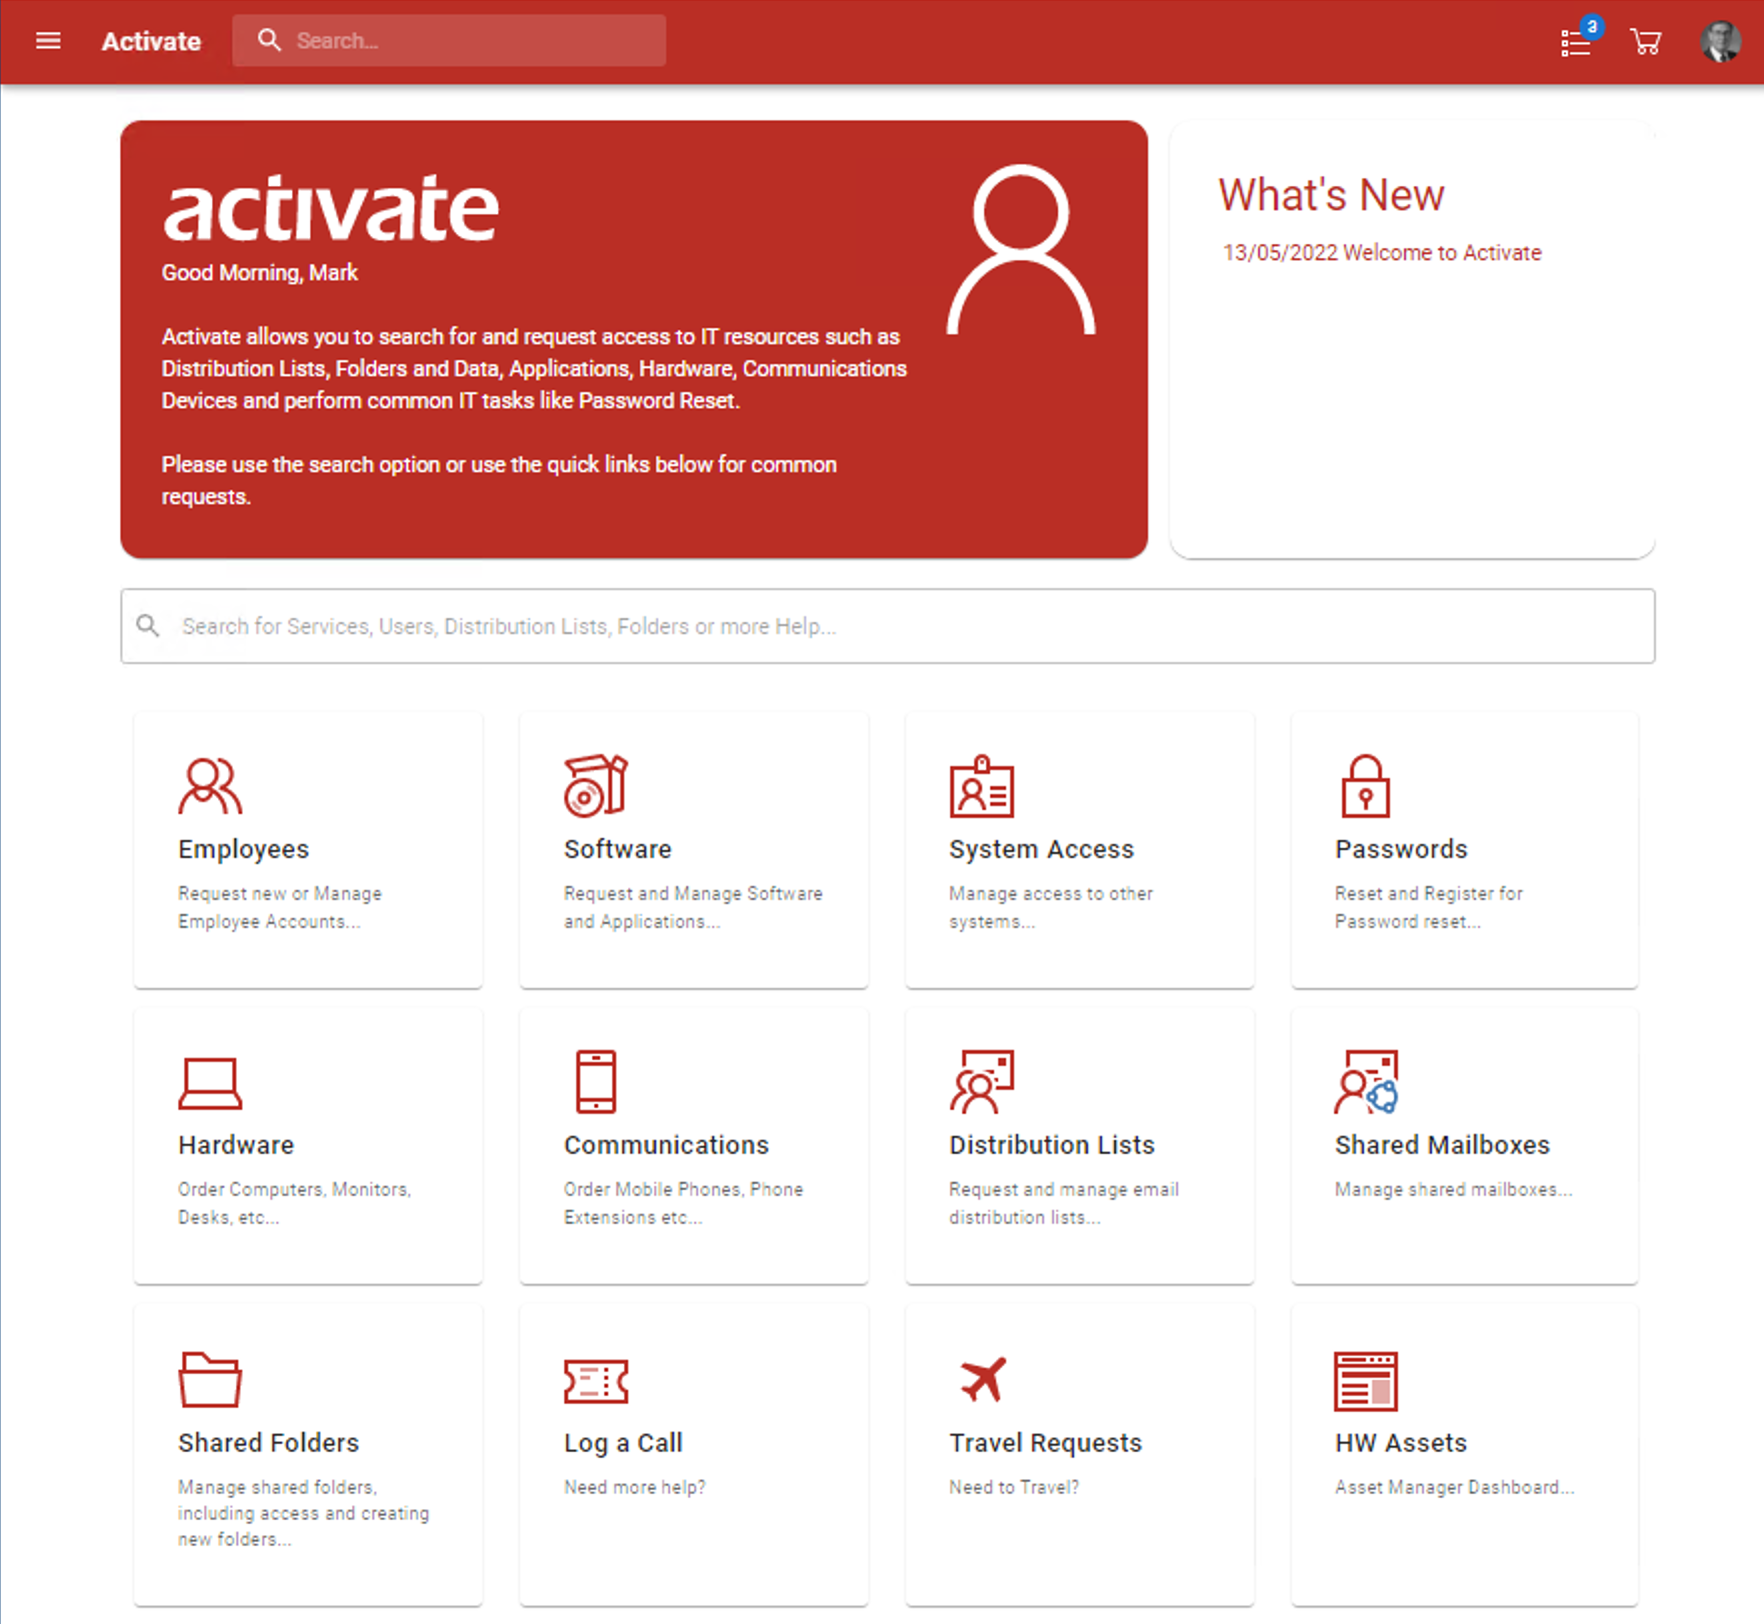The height and width of the screenshot is (1624, 1764).
Task: Open the System Access card title
Action: [x=1042, y=849]
